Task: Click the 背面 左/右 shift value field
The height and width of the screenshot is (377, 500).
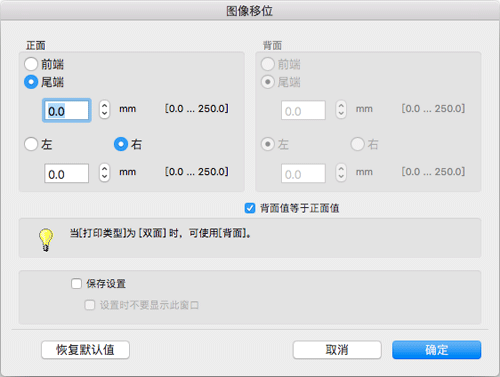Action: (x=303, y=173)
